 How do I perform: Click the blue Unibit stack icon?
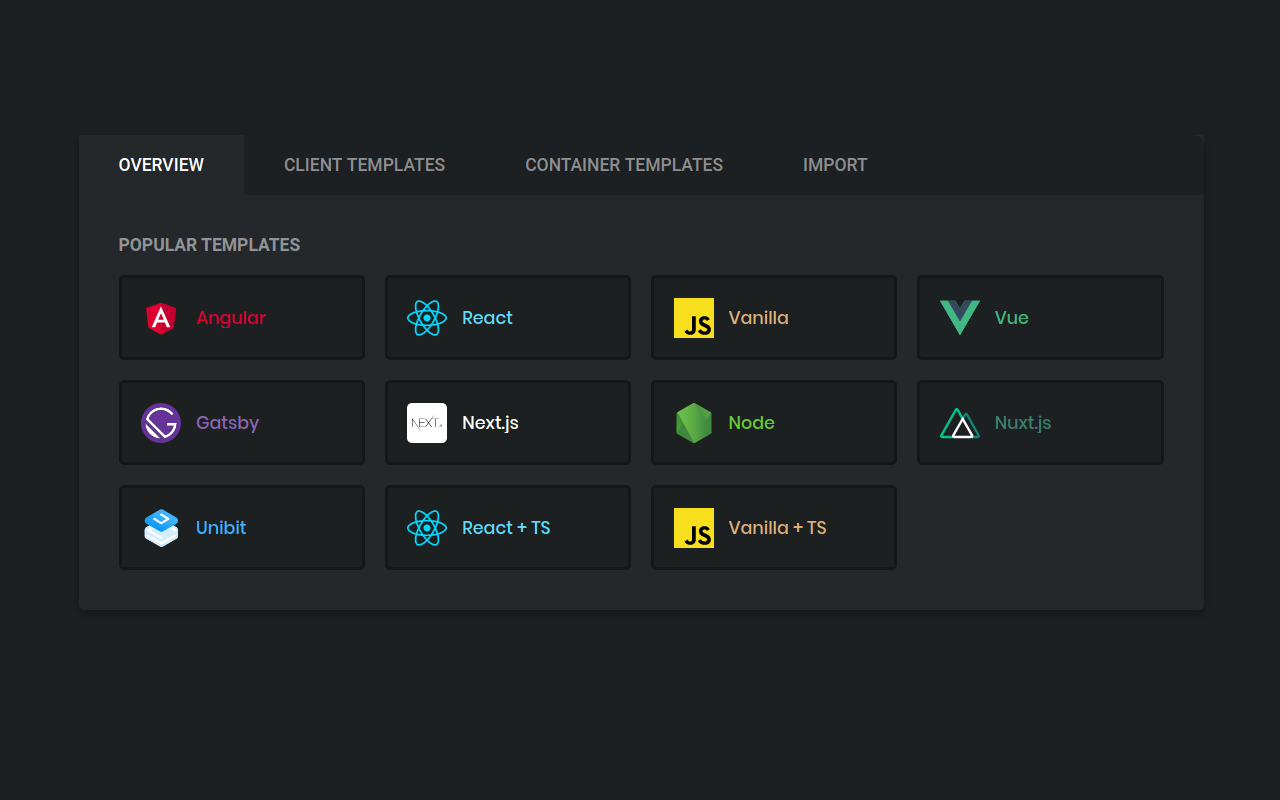point(161,528)
